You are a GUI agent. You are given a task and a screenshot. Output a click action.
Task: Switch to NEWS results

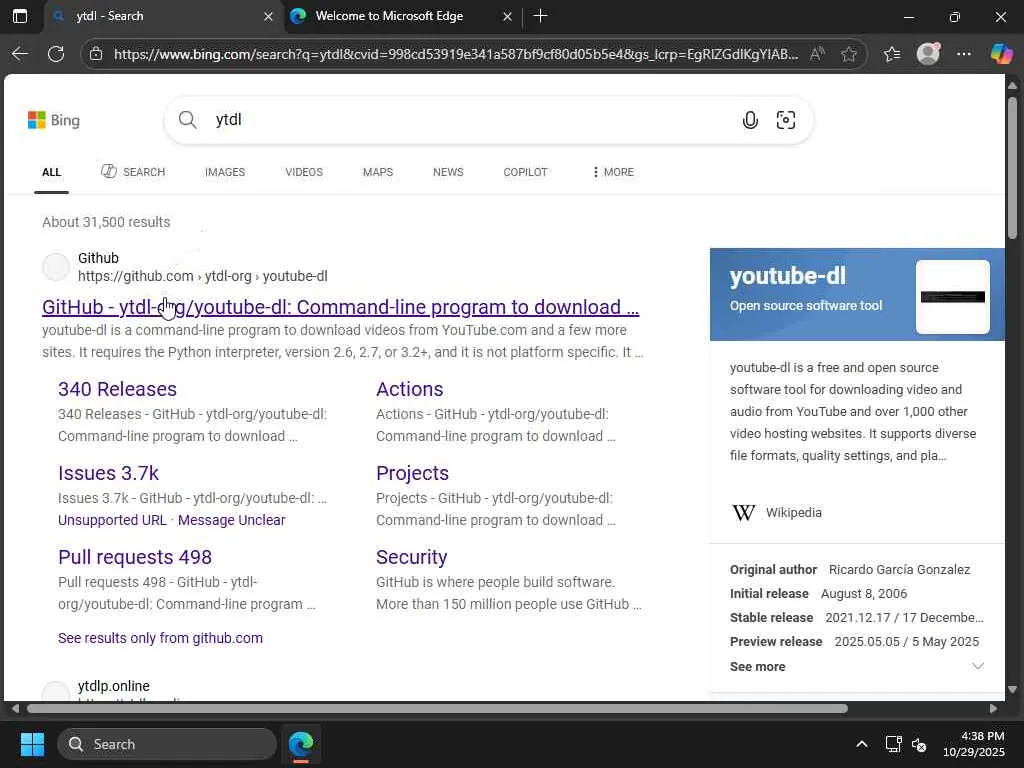(448, 172)
